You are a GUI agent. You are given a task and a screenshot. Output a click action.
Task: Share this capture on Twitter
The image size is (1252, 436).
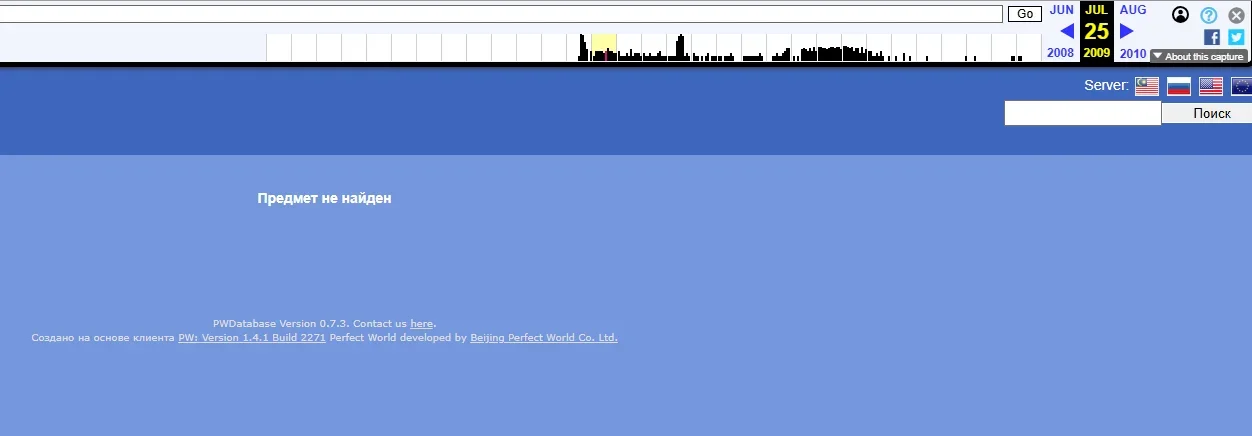(1236, 37)
